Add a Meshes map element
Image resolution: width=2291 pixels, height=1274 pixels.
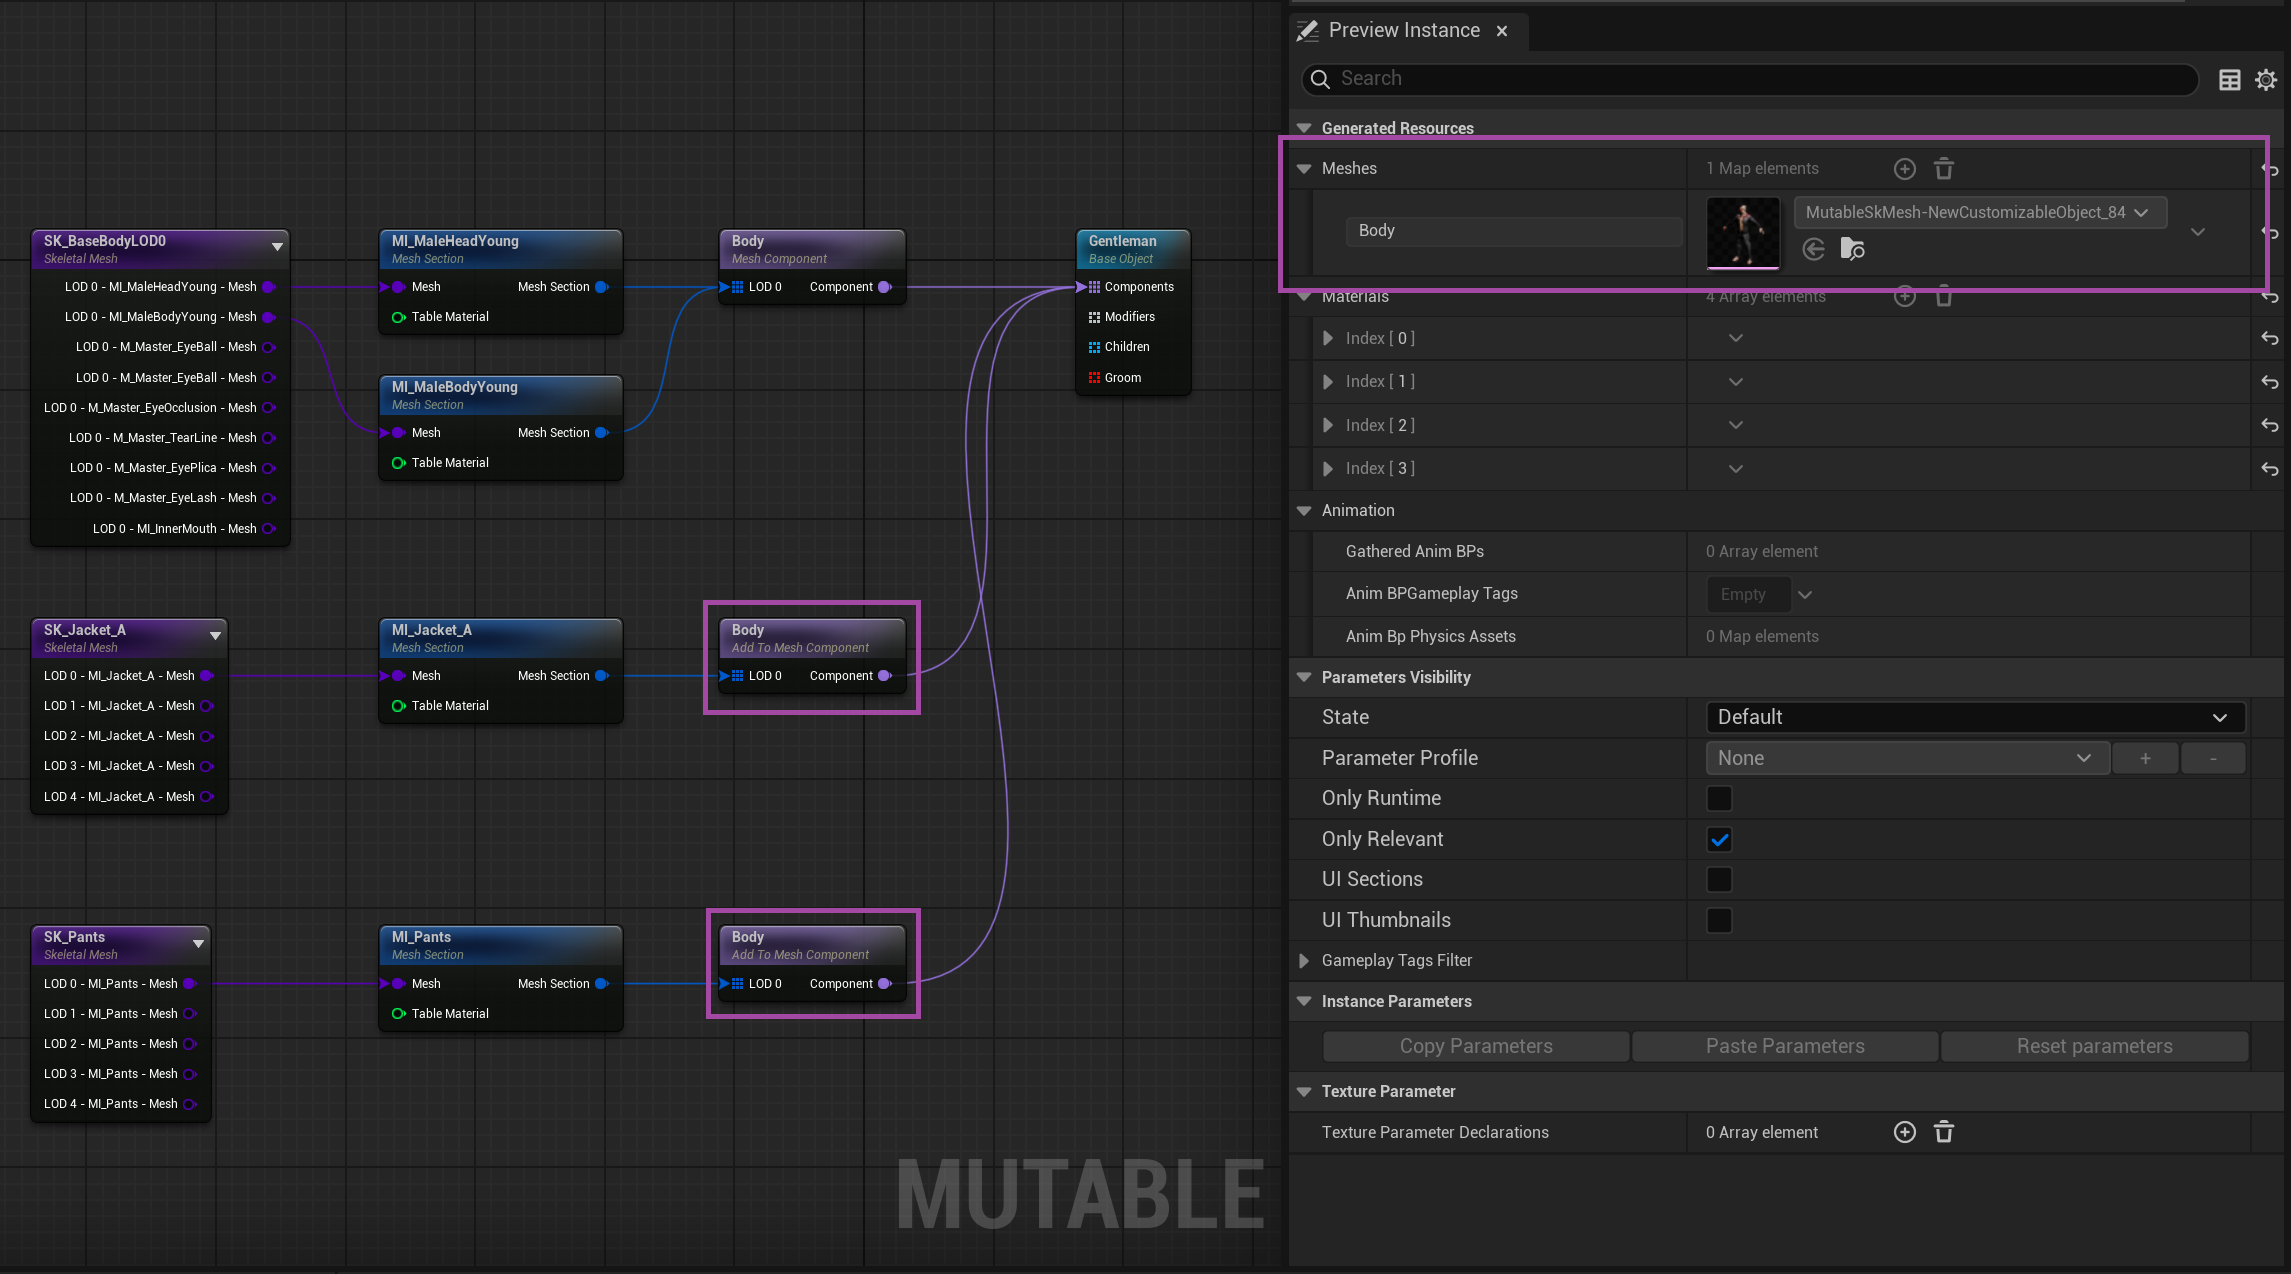pos(1905,169)
